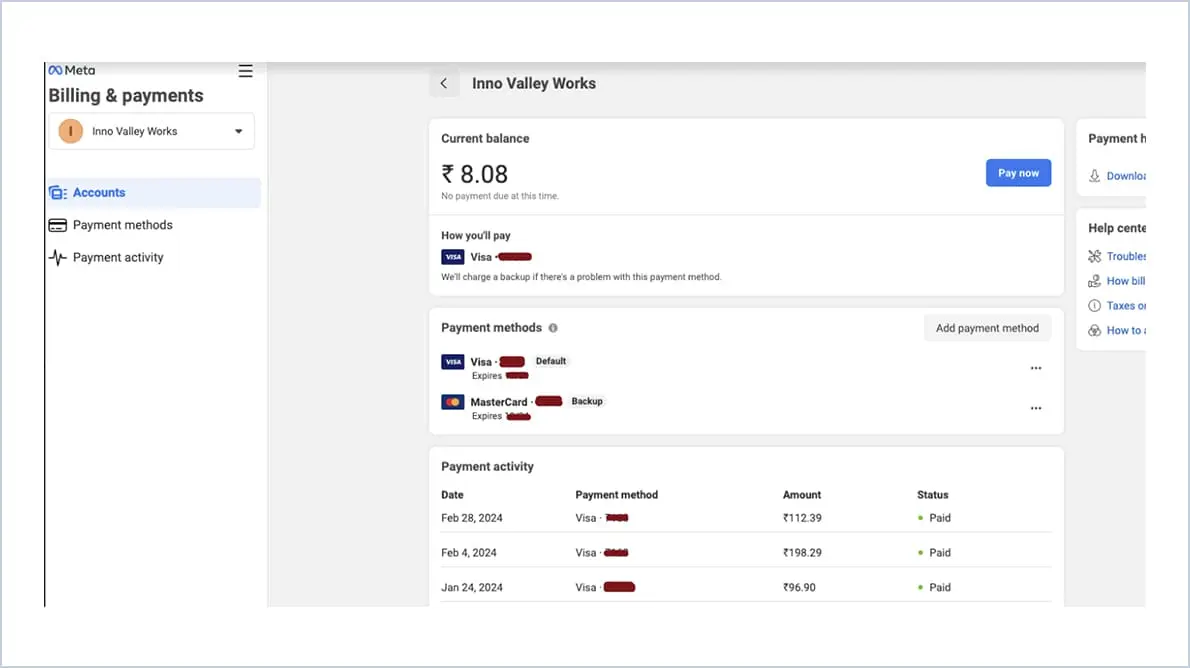Click the Taxes info circle icon

point(1094,306)
